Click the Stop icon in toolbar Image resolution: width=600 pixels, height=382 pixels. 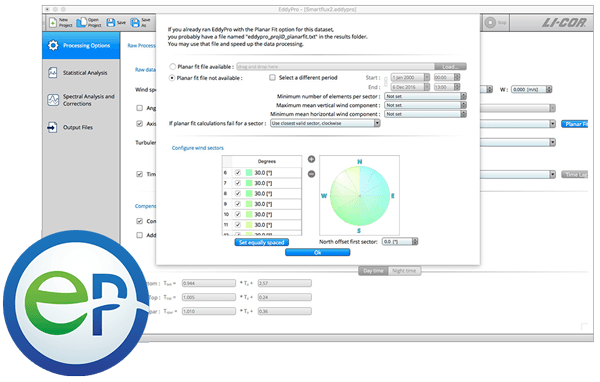pyautogui.click(x=490, y=23)
